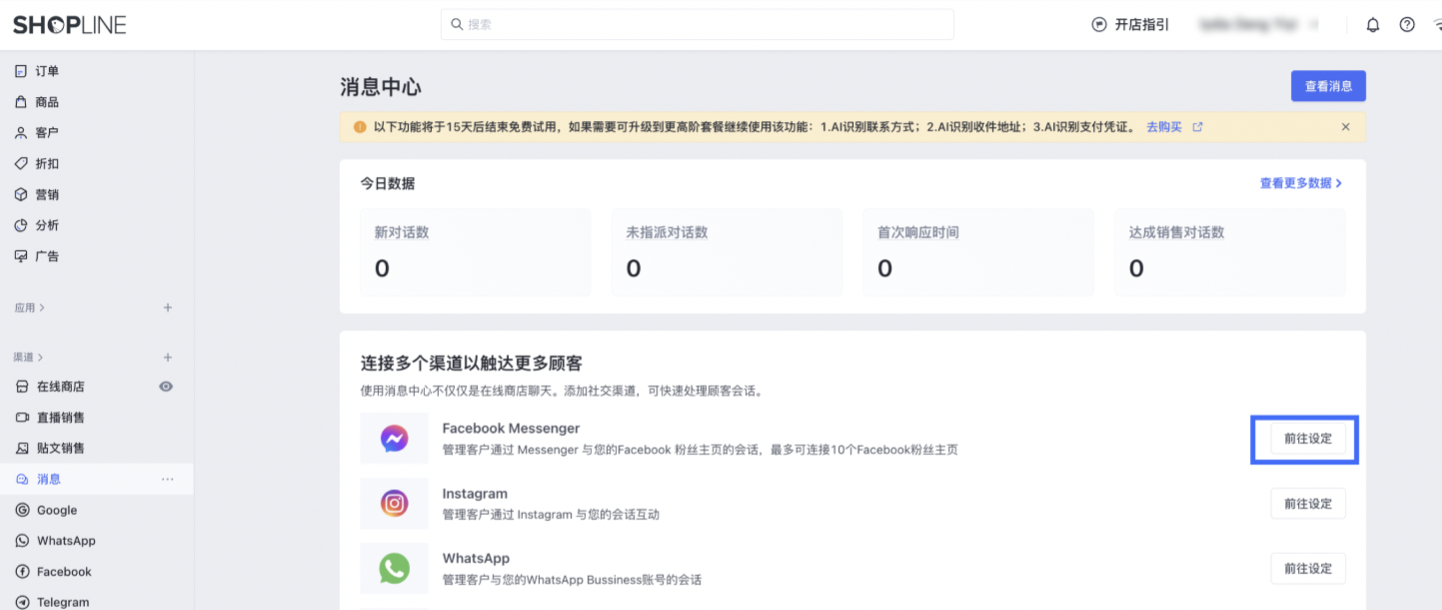
Task: Click the 今日数据 heading
Action: click(388, 183)
